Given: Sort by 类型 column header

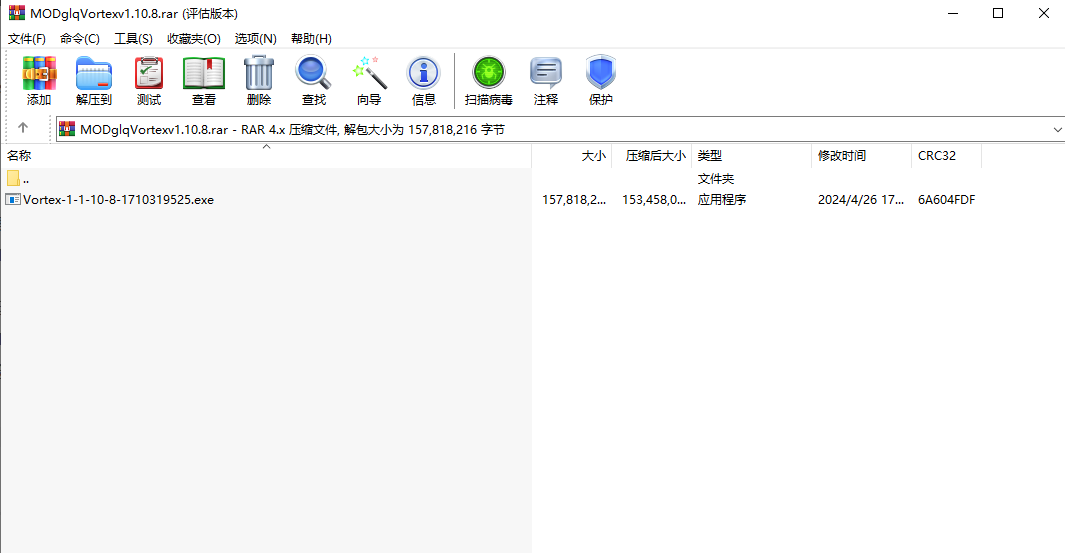Looking at the screenshot, I should (710, 156).
